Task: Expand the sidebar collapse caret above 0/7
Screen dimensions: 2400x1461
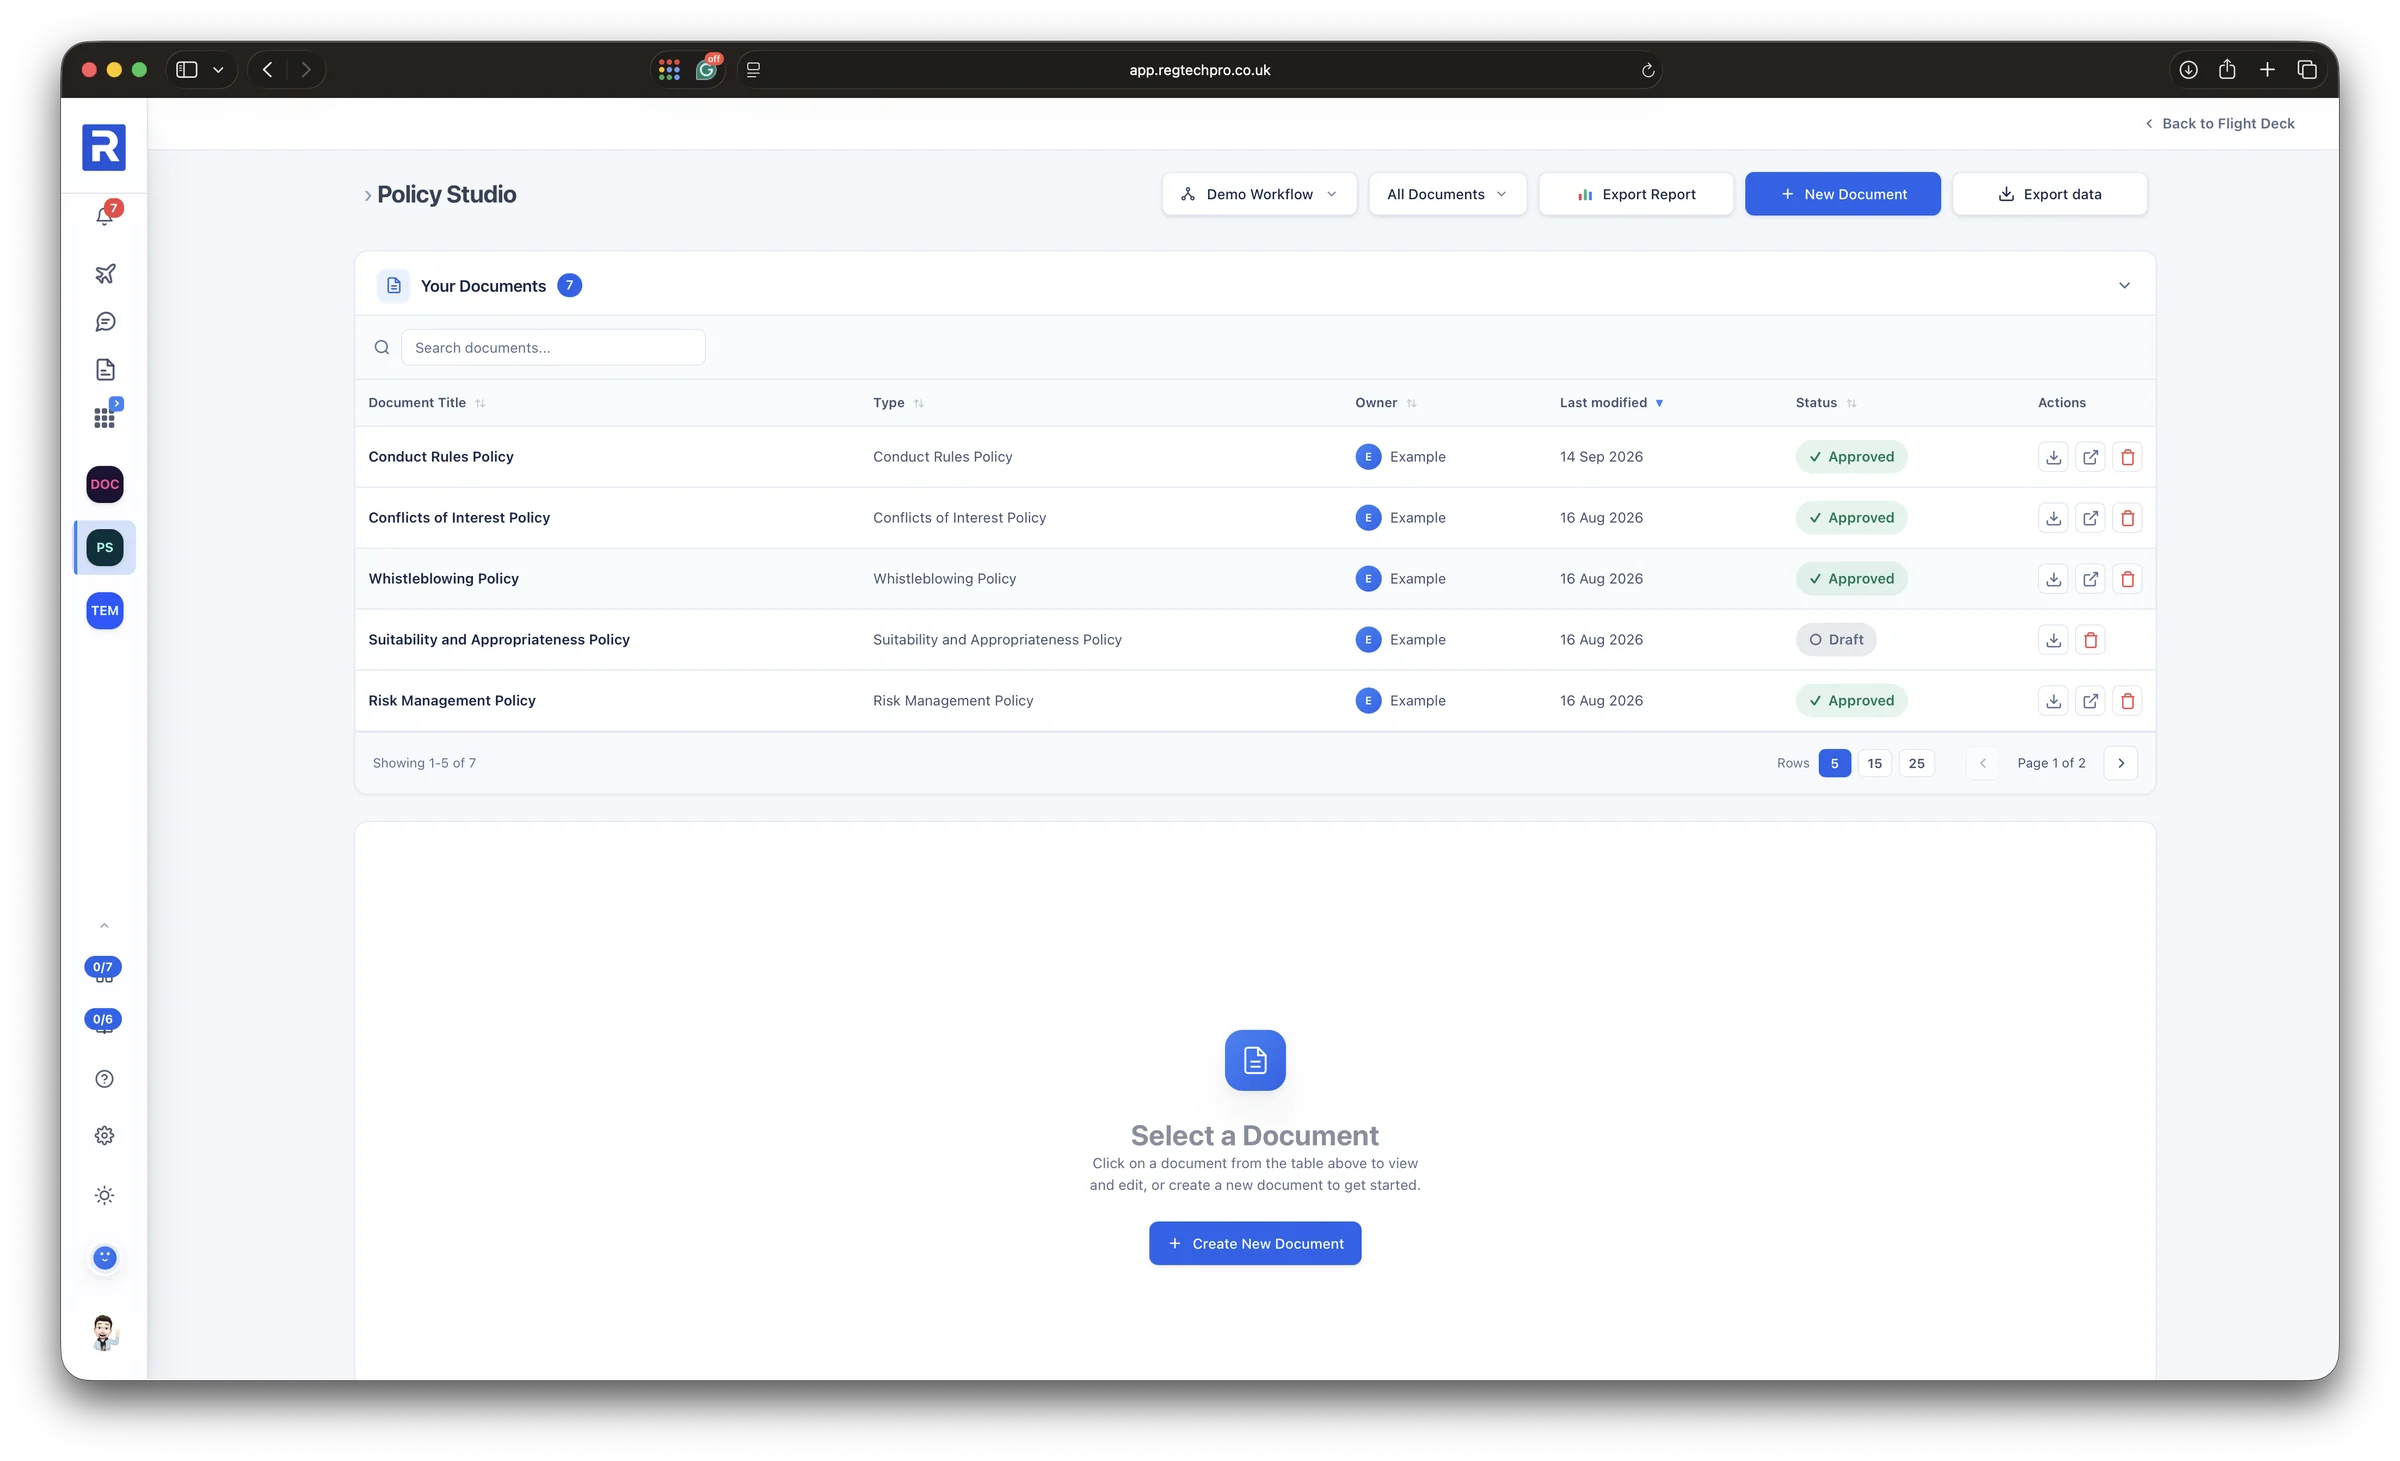Action: tap(104, 926)
